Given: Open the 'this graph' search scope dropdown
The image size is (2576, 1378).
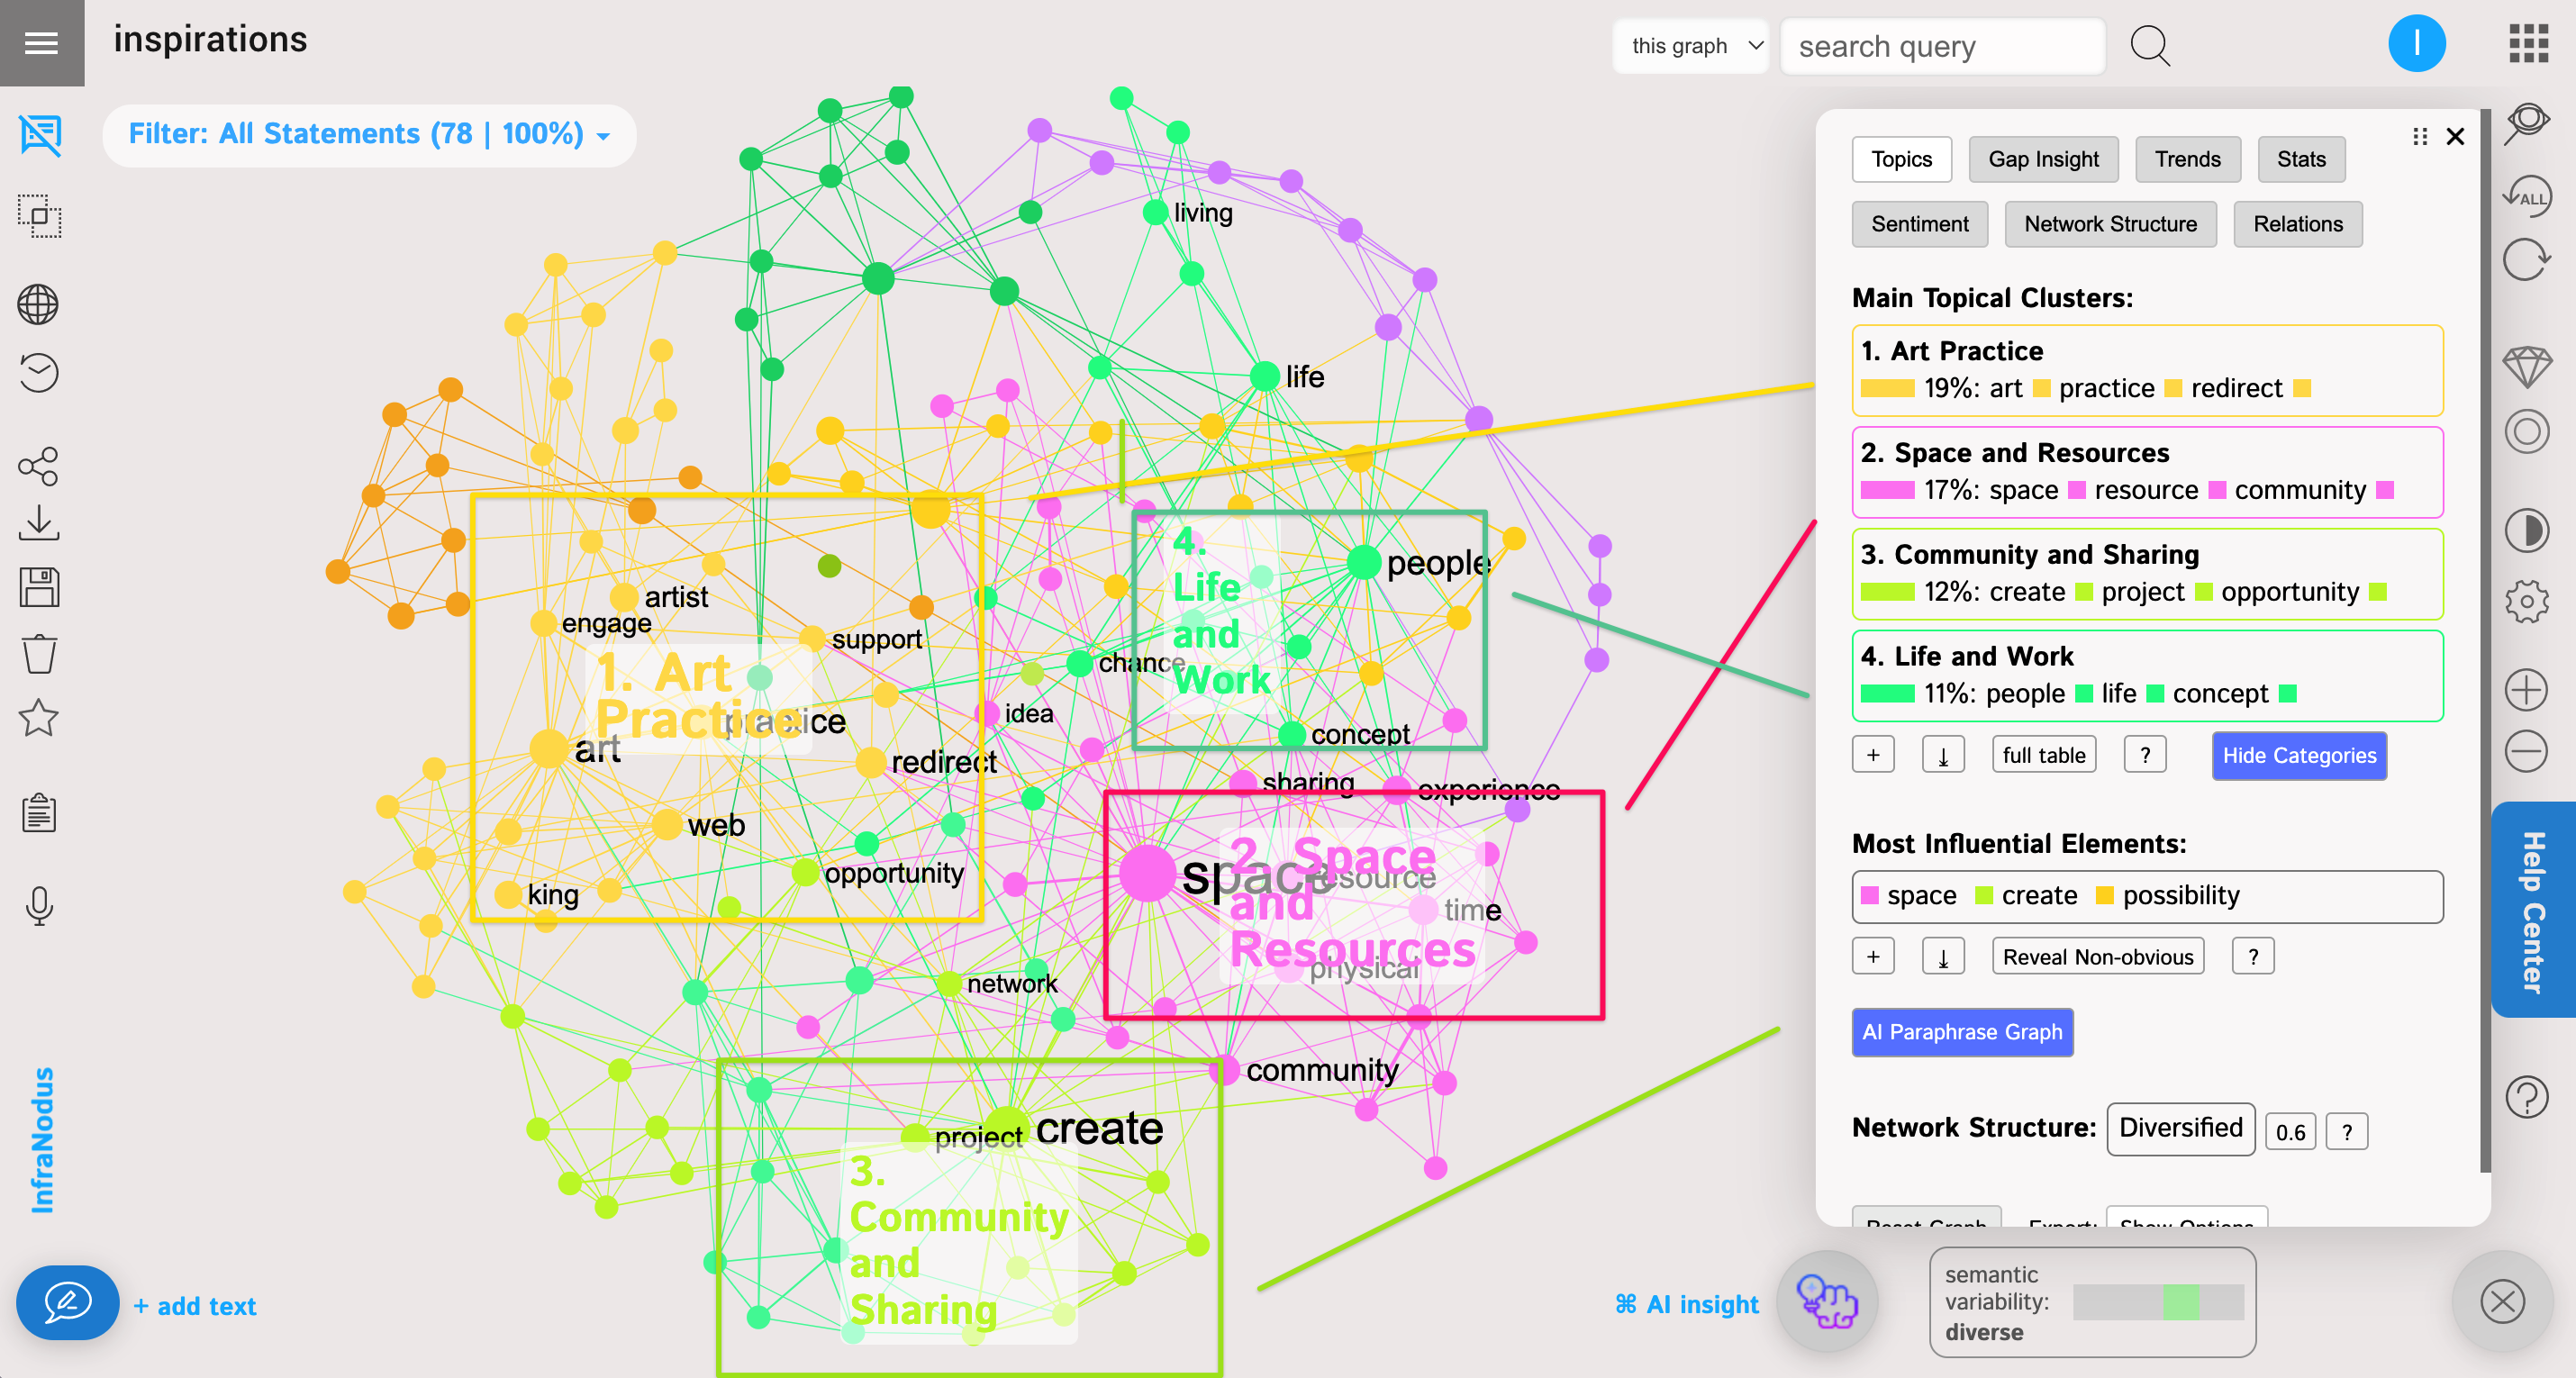Looking at the screenshot, I should pyautogui.click(x=1692, y=46).
